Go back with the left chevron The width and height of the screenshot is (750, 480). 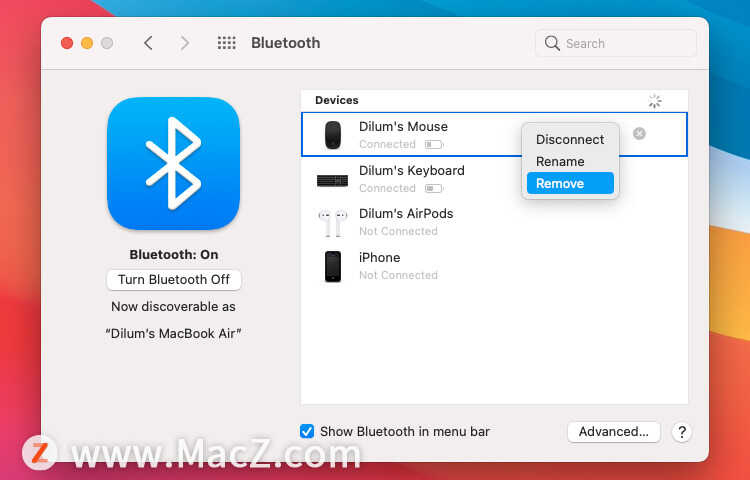click(x=148, y=43)
